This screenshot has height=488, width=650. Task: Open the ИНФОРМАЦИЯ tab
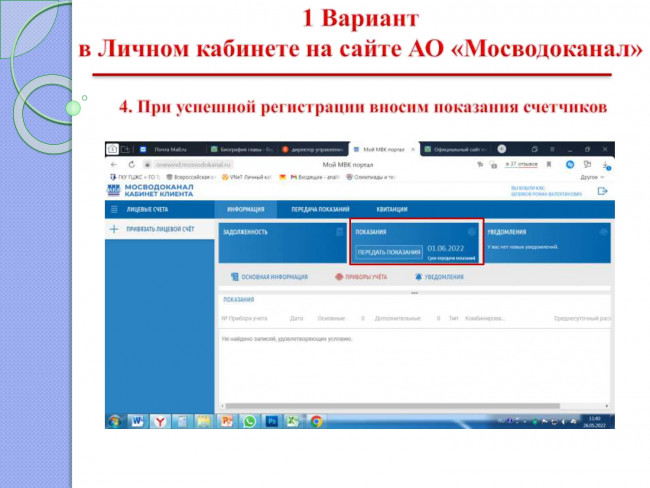pos(245,209)
